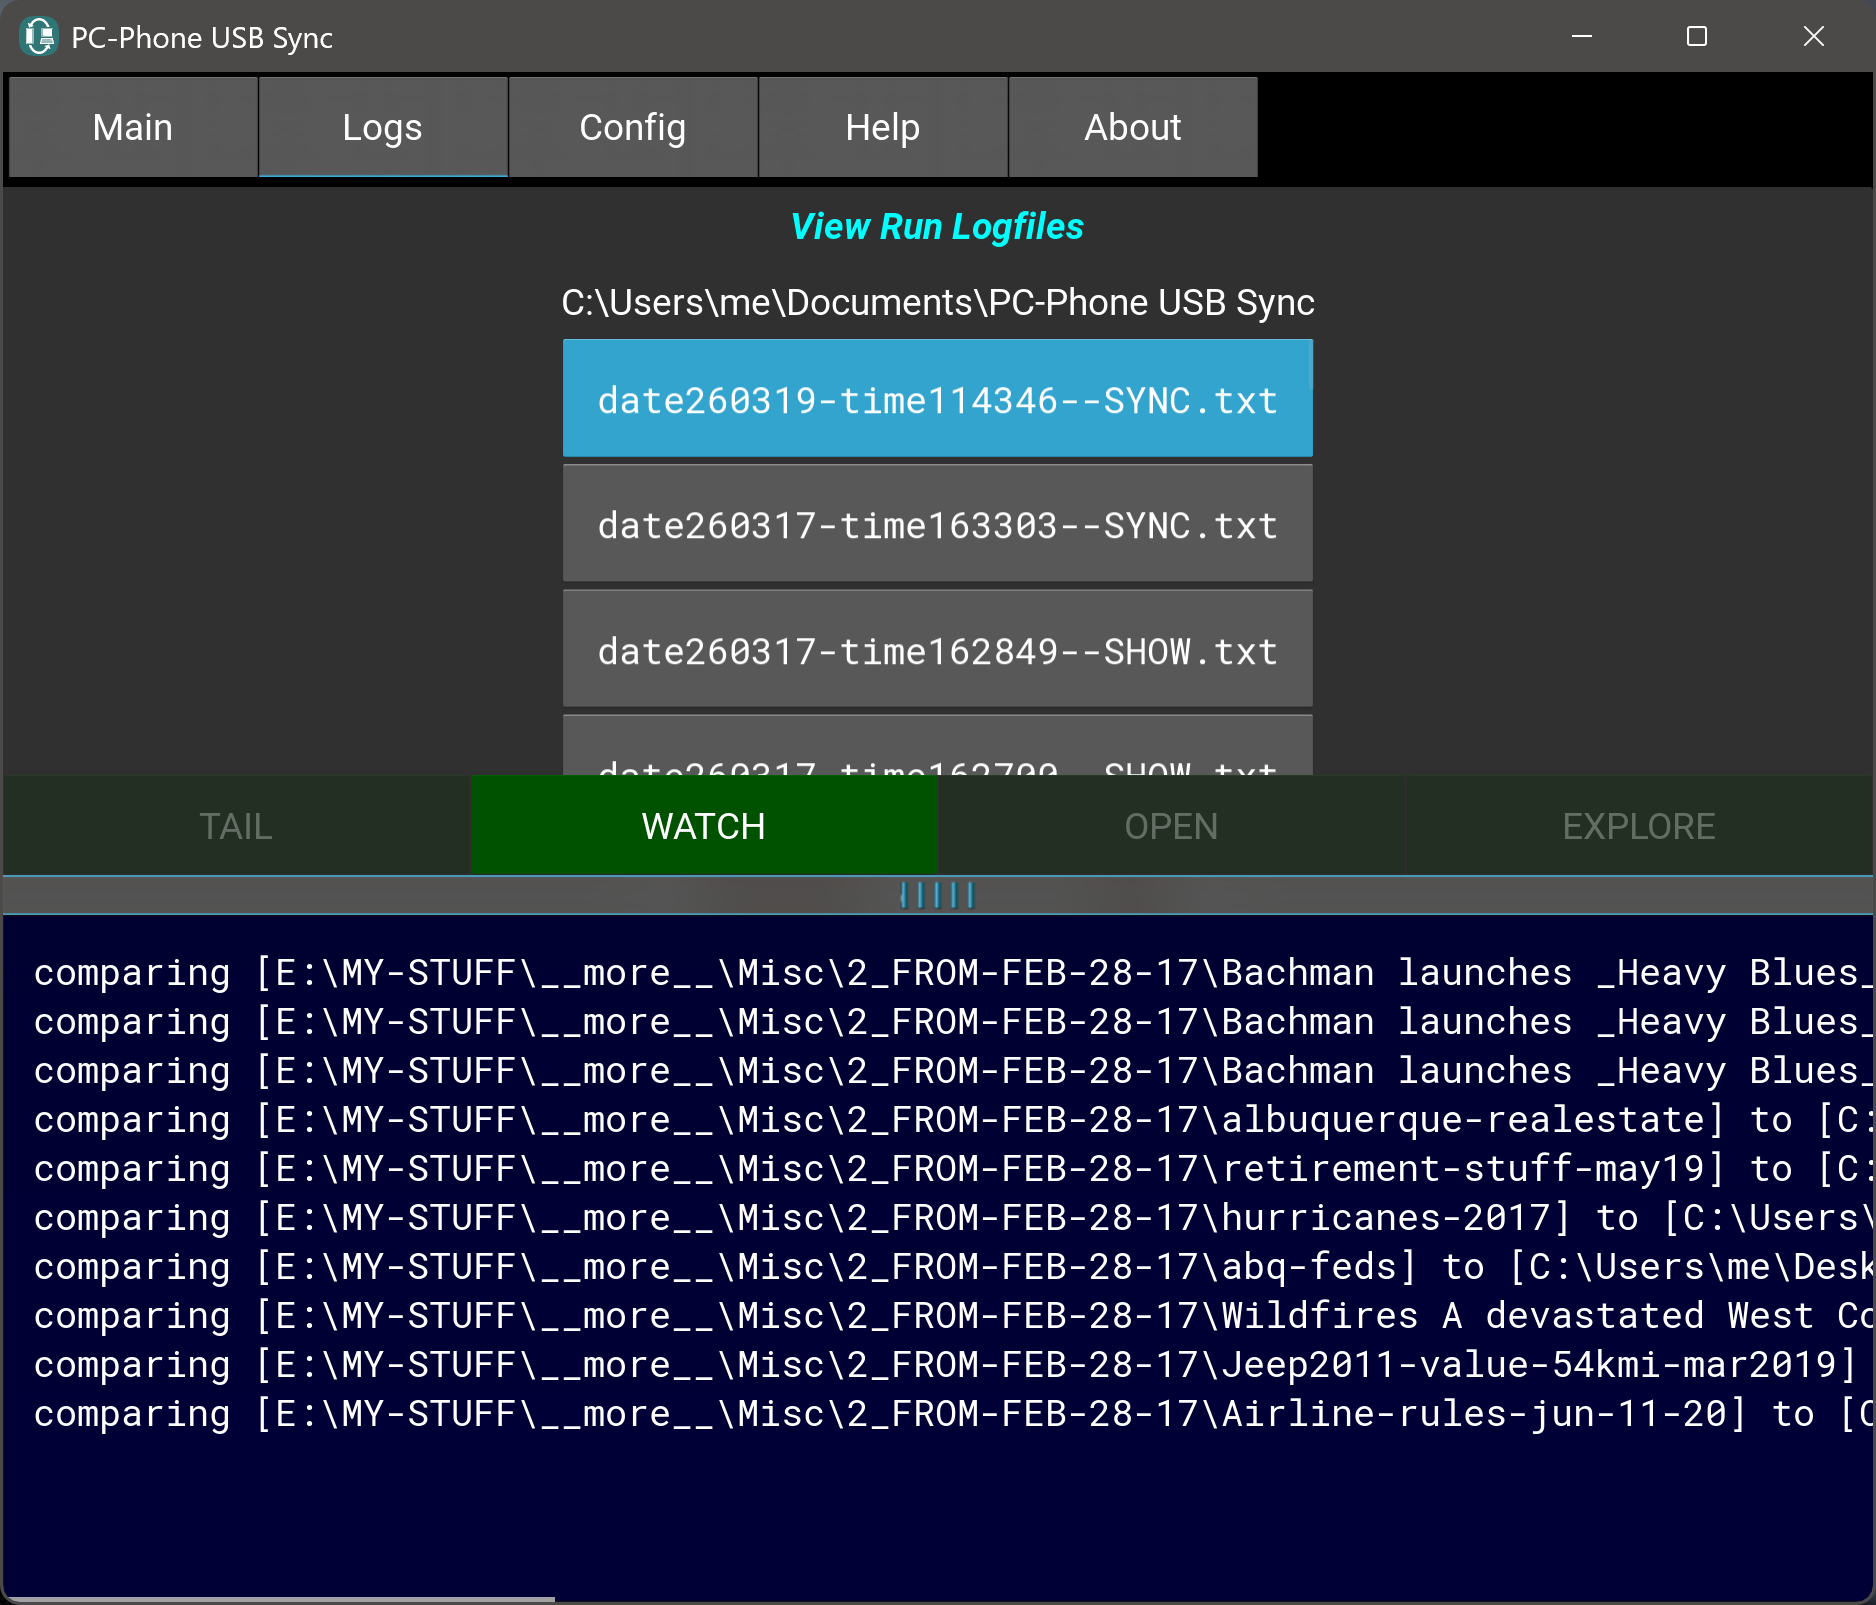The image size is (1876, 1605).
Task: Click the OPEN button
Action: [1171, 826]
